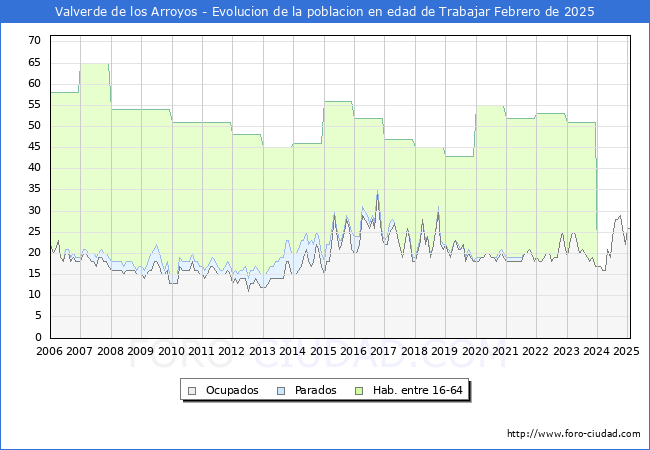Click the 2018 x-axis year label
This screenshot has width=650, height=450.
pos(415,351)
